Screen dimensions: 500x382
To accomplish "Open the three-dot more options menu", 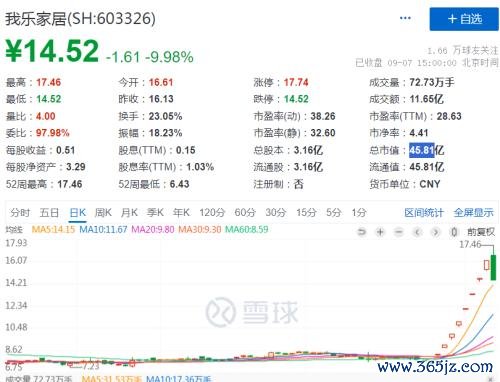I will click(405, 18).
